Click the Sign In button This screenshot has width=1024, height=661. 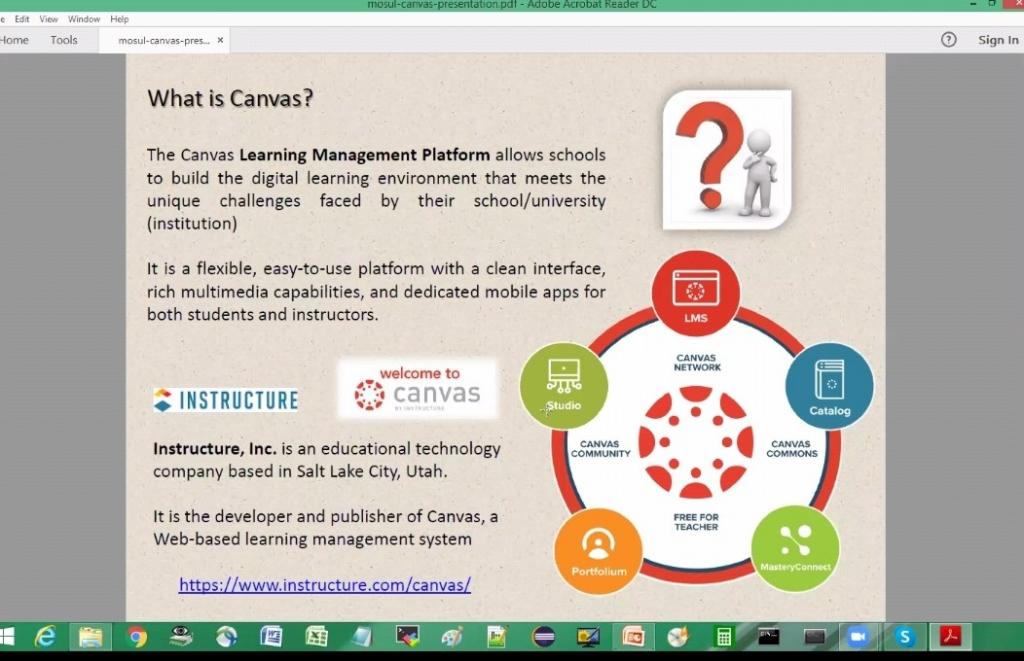tap(997, 40)
